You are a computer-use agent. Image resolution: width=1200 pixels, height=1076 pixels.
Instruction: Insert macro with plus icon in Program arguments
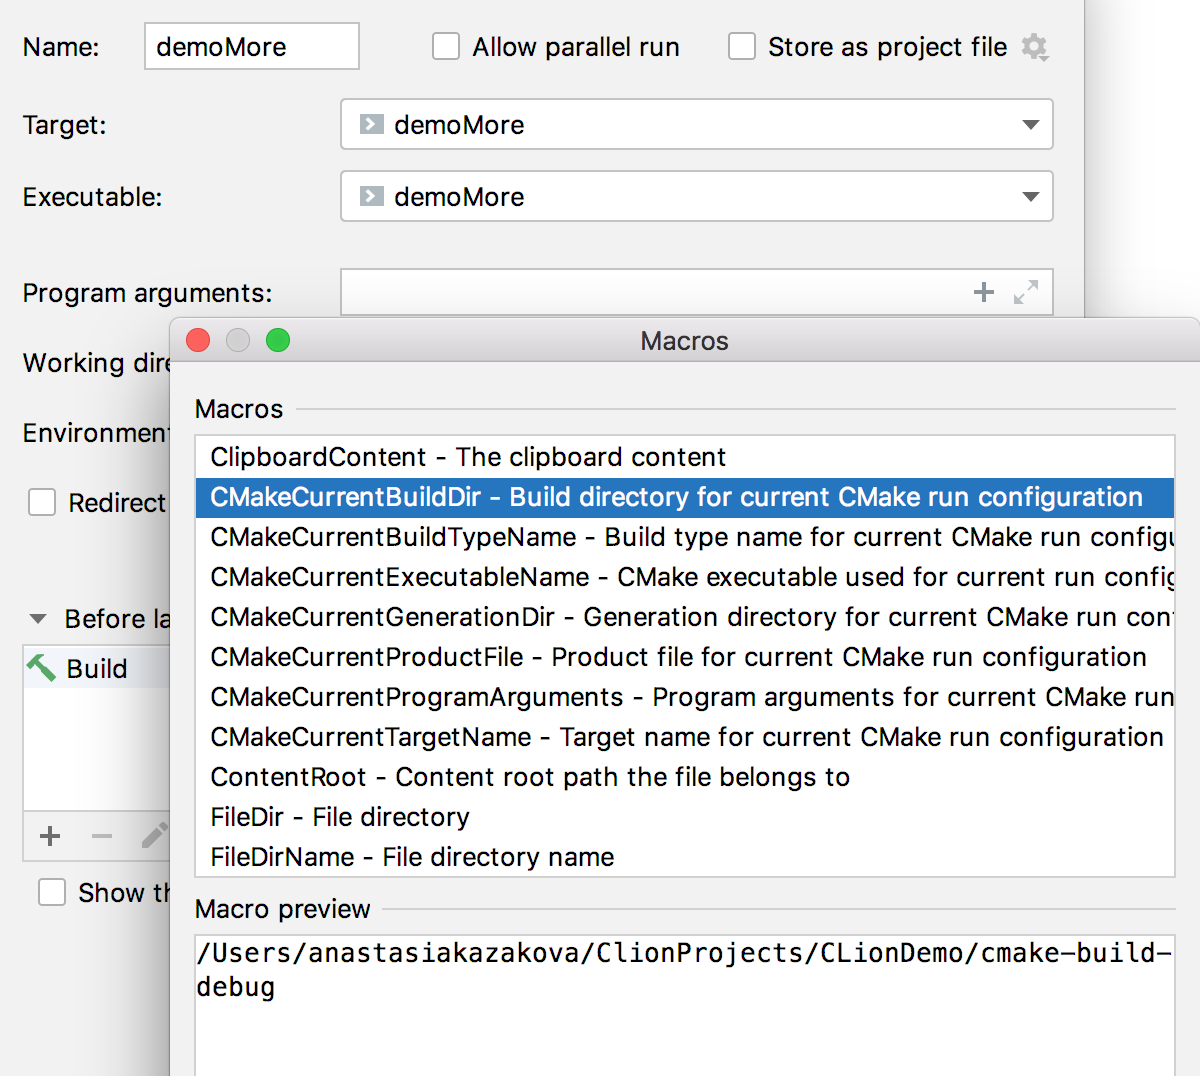tap(984, 292)
